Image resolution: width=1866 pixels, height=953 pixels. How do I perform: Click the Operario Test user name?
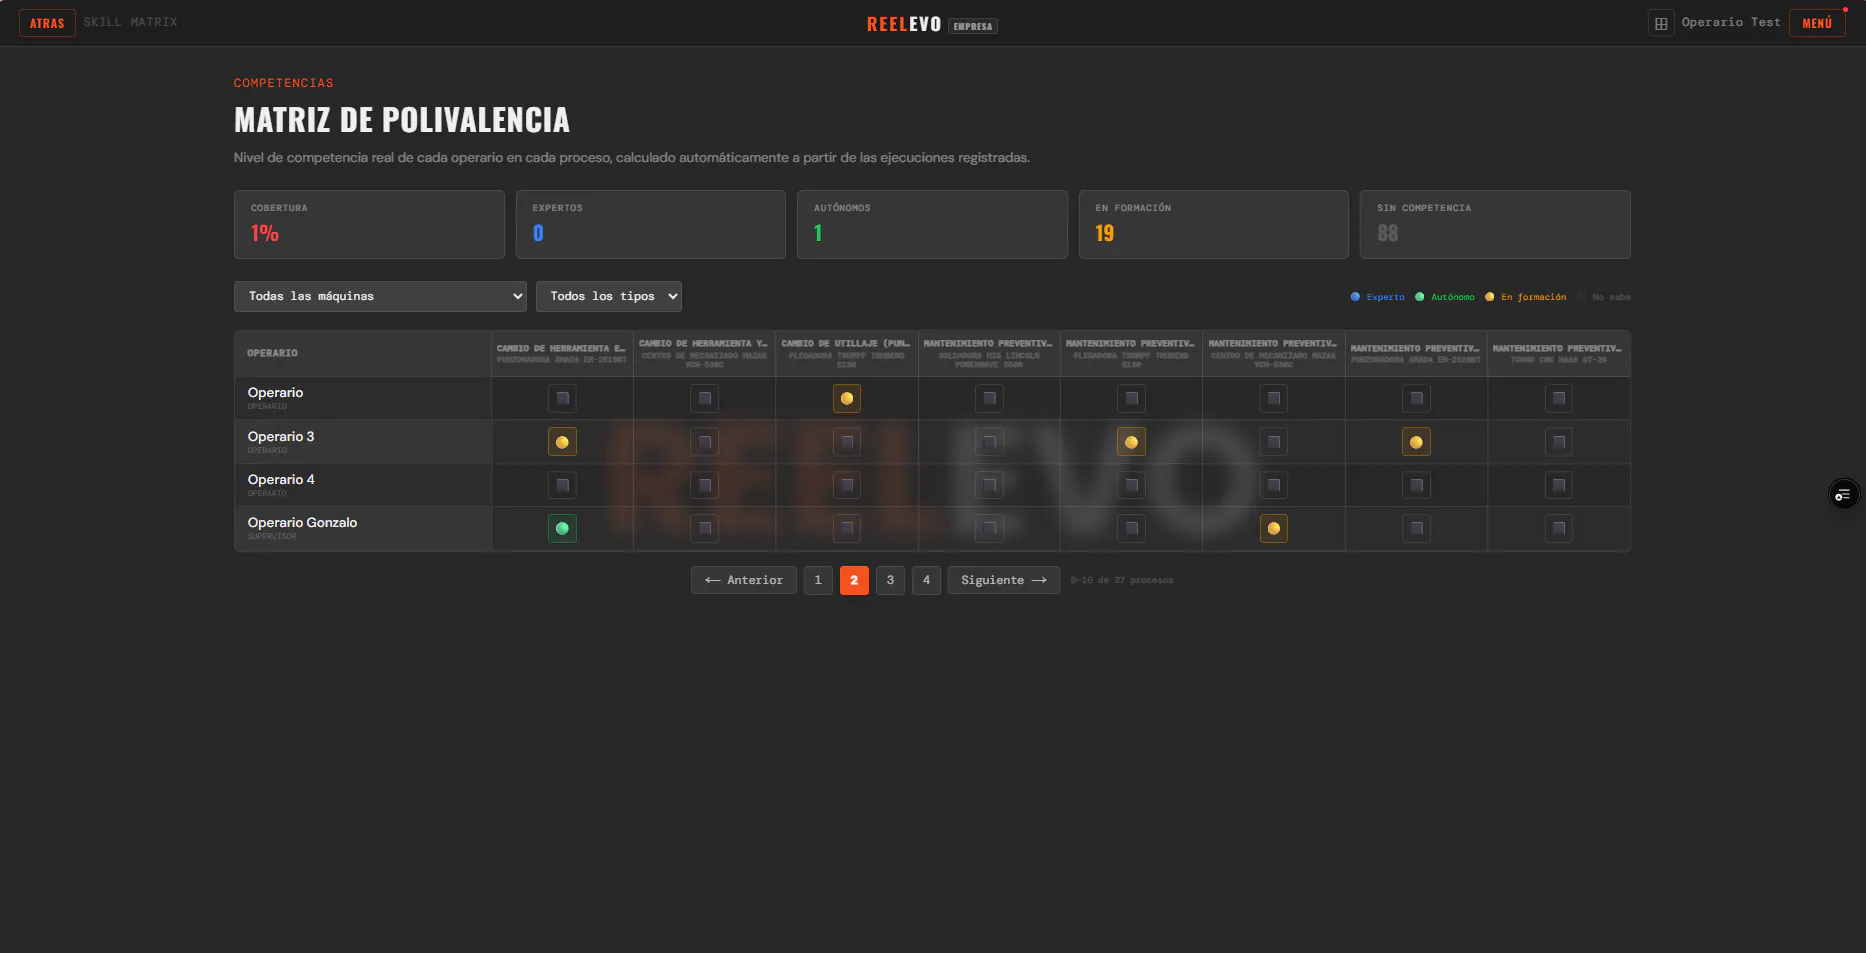(1731, 22)
